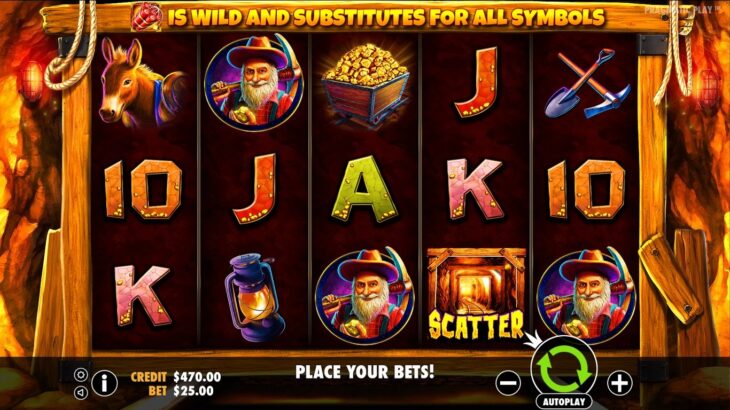Select the green A symbol
The image size is (730, 410).
click(365, 189)
